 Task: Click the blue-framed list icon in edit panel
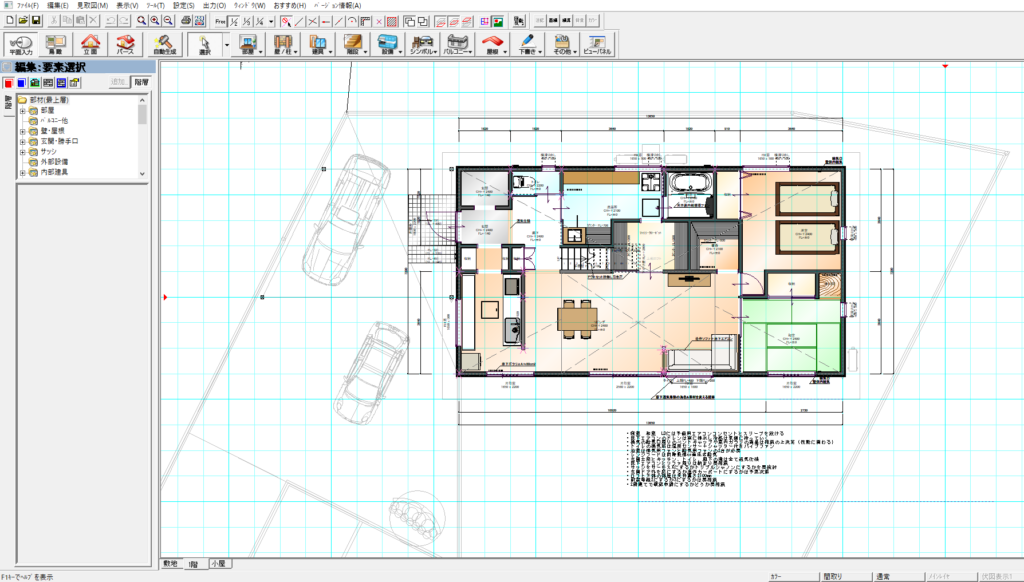61,83
